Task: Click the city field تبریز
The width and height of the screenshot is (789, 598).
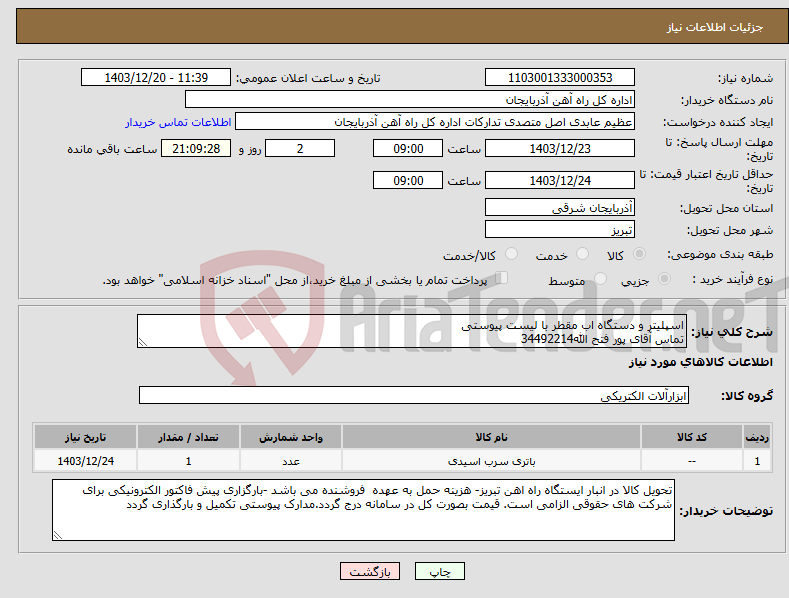Action: 560,230
